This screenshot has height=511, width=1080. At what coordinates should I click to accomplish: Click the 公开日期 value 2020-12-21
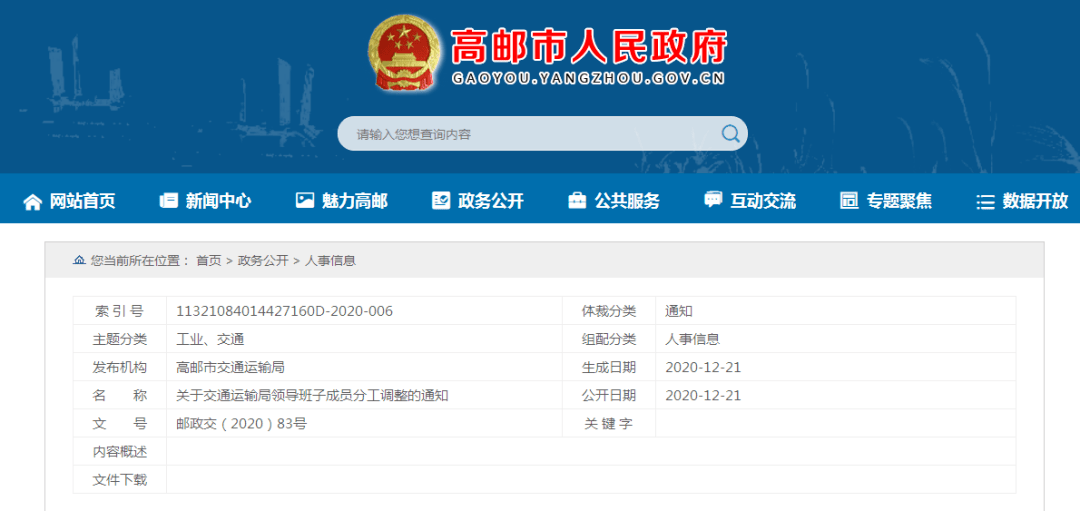[x=703, y=396]
